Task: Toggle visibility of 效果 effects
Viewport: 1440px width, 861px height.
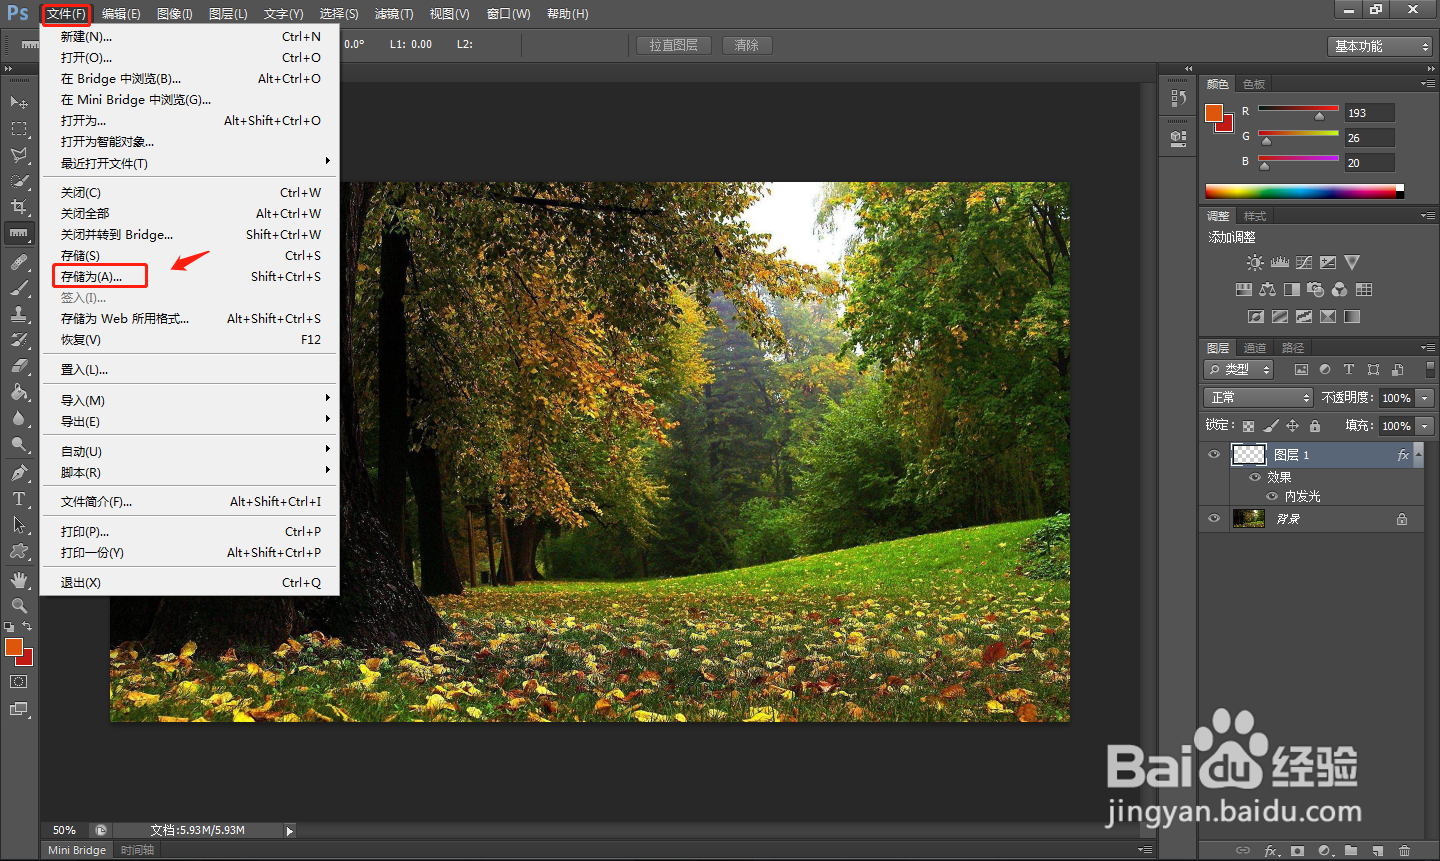Action: pos(1255,477)
